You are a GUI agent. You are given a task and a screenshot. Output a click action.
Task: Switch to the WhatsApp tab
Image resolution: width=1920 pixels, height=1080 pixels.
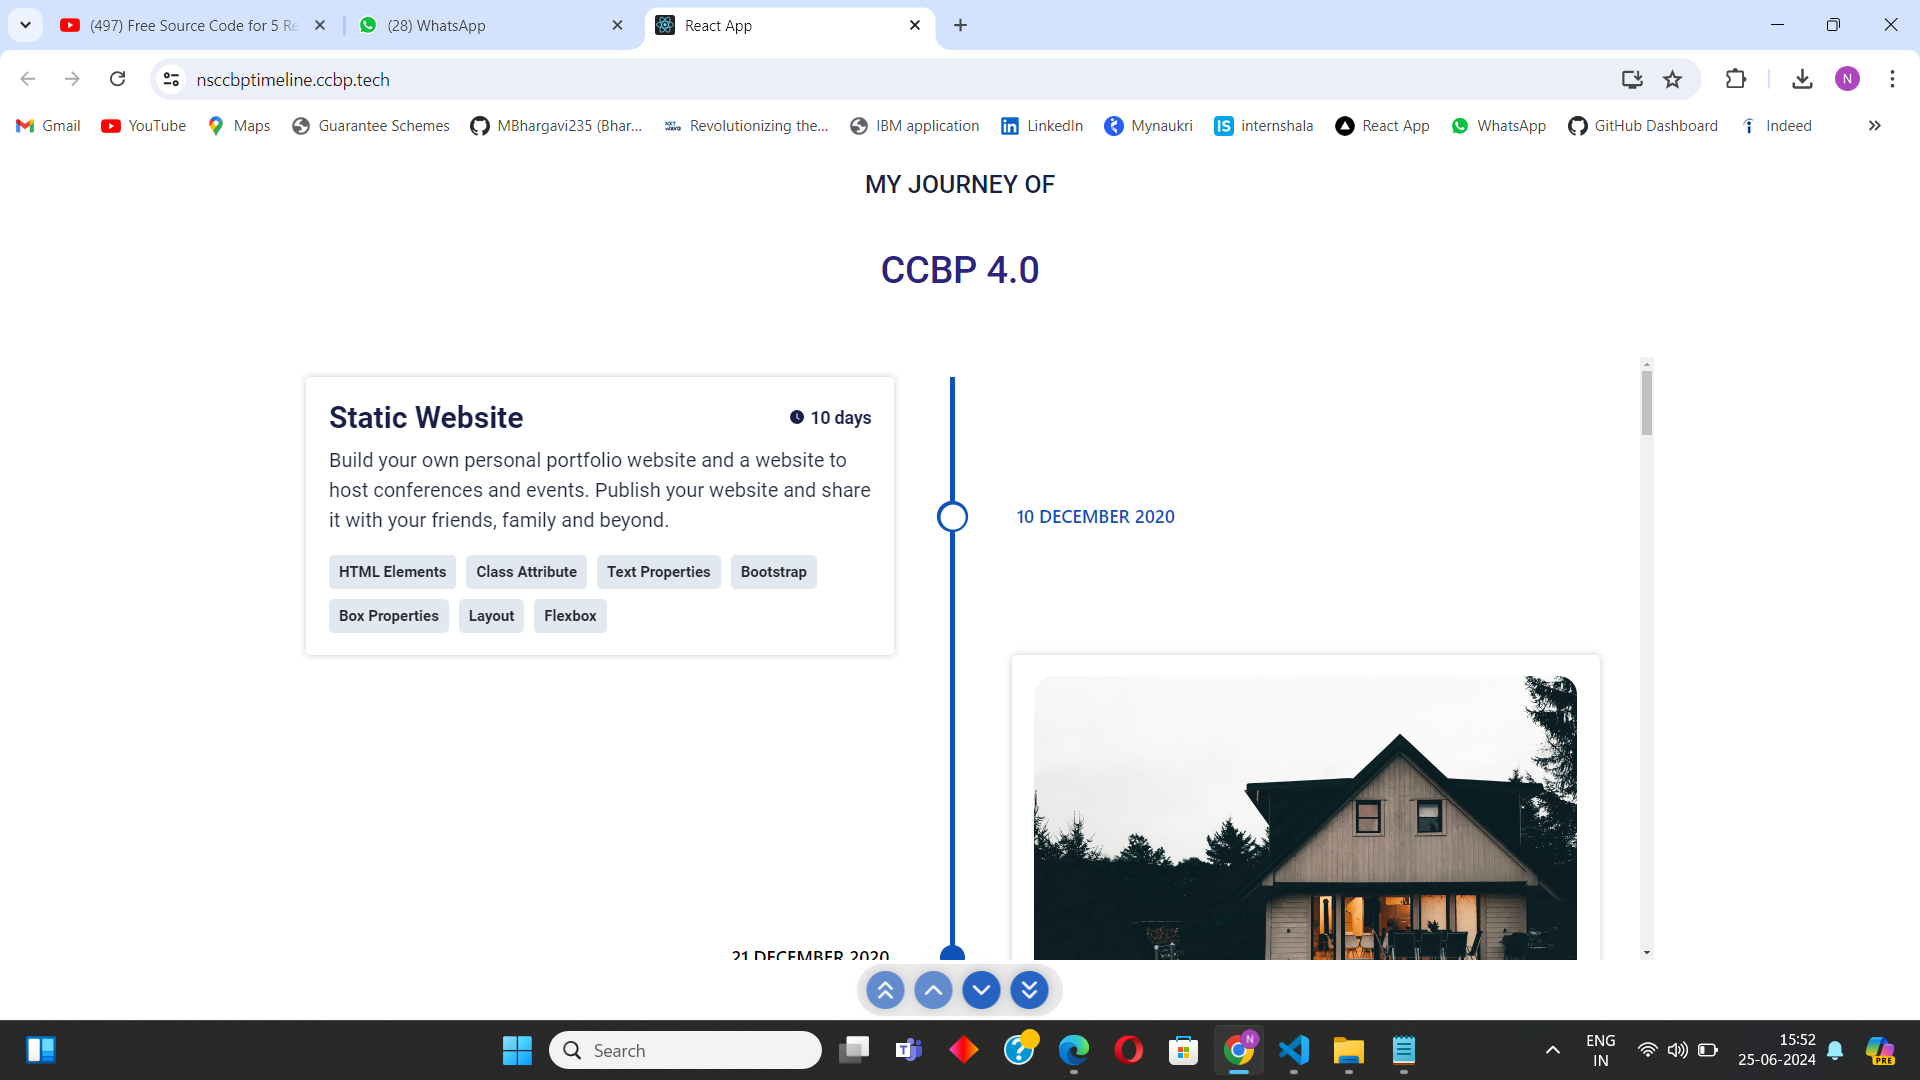click(492, 25)
